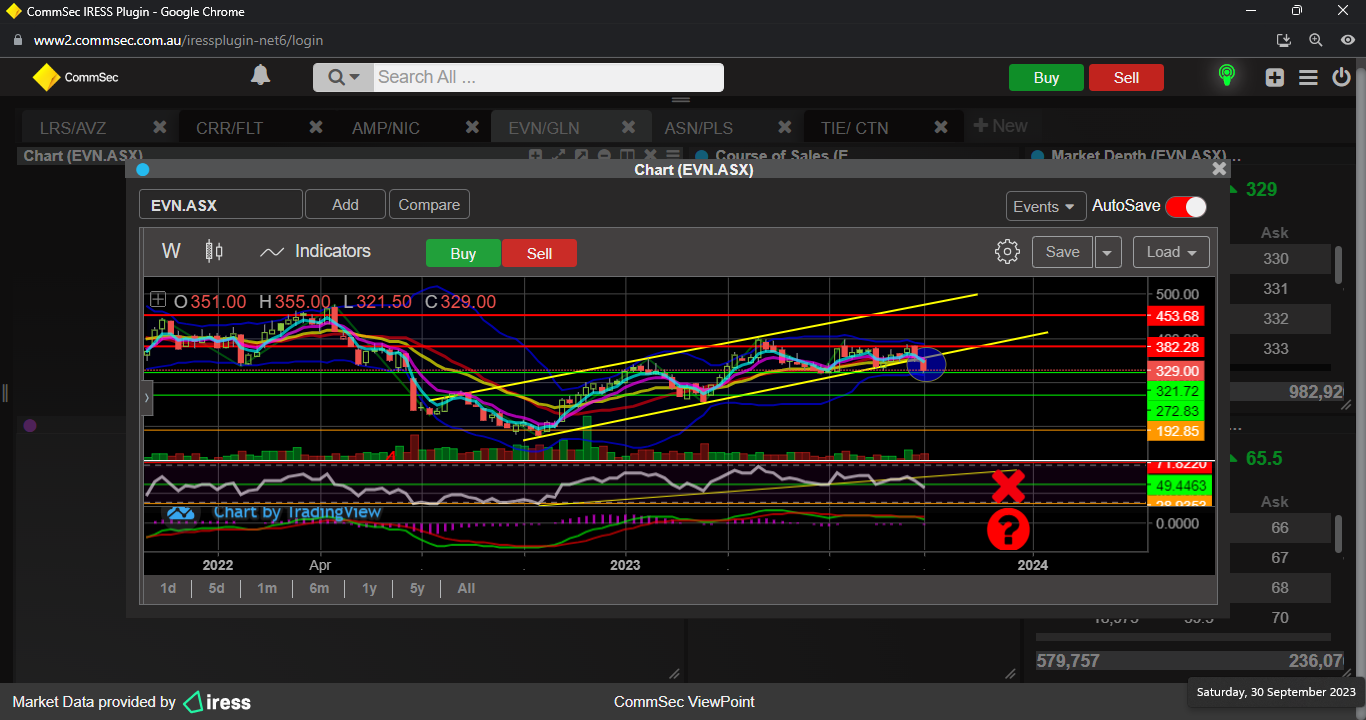Click the Chrome install app icon
This screenshot has width=1366, height=720.
(x=1285, y=40)
